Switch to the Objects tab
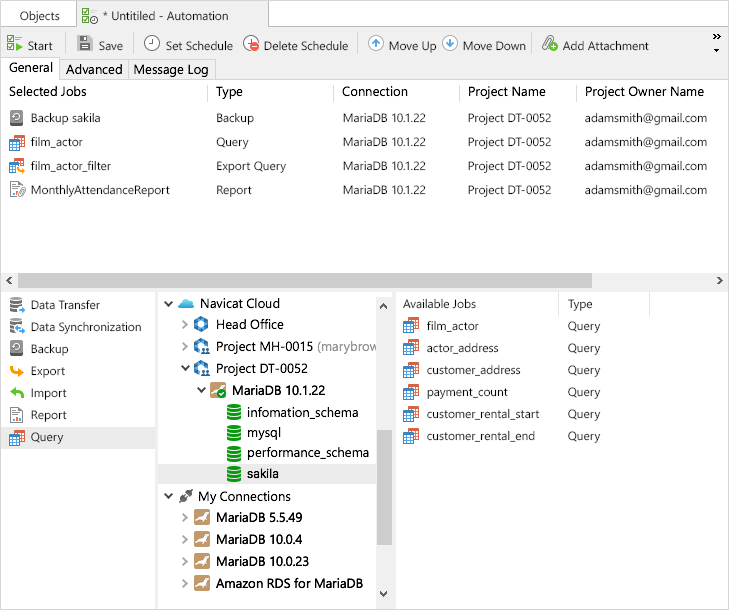This screenshot has width=729, height=610. (x=39, y=15)
